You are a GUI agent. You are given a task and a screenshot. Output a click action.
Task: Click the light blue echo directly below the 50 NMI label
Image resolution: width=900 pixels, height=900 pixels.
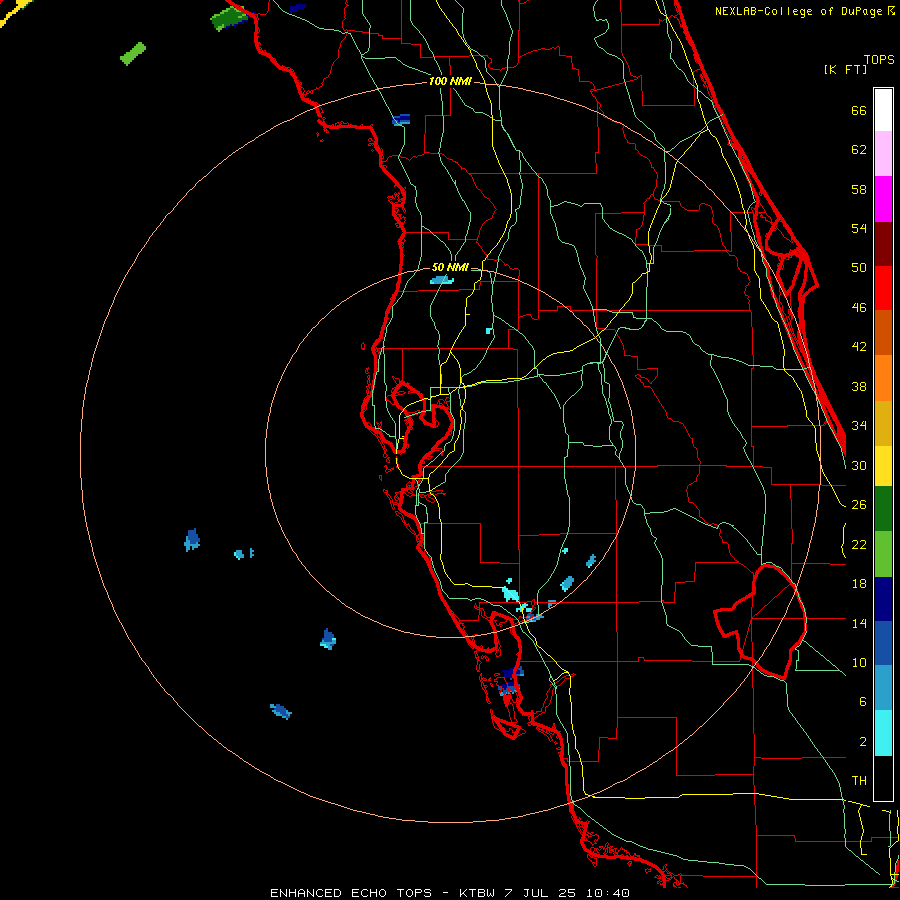point(441,280)
